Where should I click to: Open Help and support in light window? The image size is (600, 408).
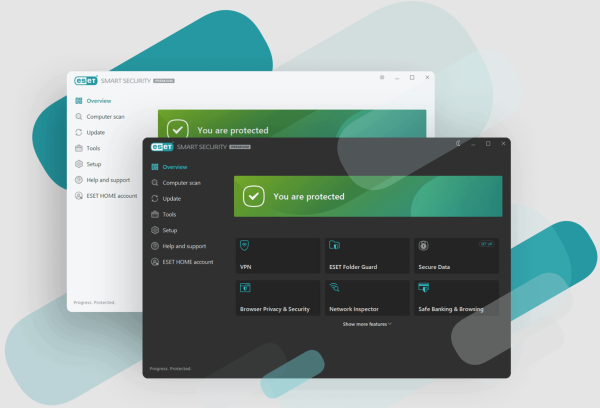coord(103,180)
